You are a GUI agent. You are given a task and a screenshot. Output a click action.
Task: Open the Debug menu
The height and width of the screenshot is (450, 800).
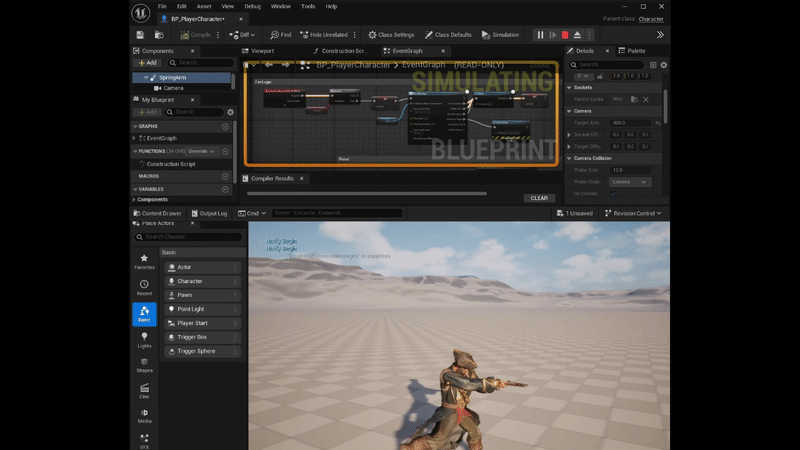[x=253, y=6]
